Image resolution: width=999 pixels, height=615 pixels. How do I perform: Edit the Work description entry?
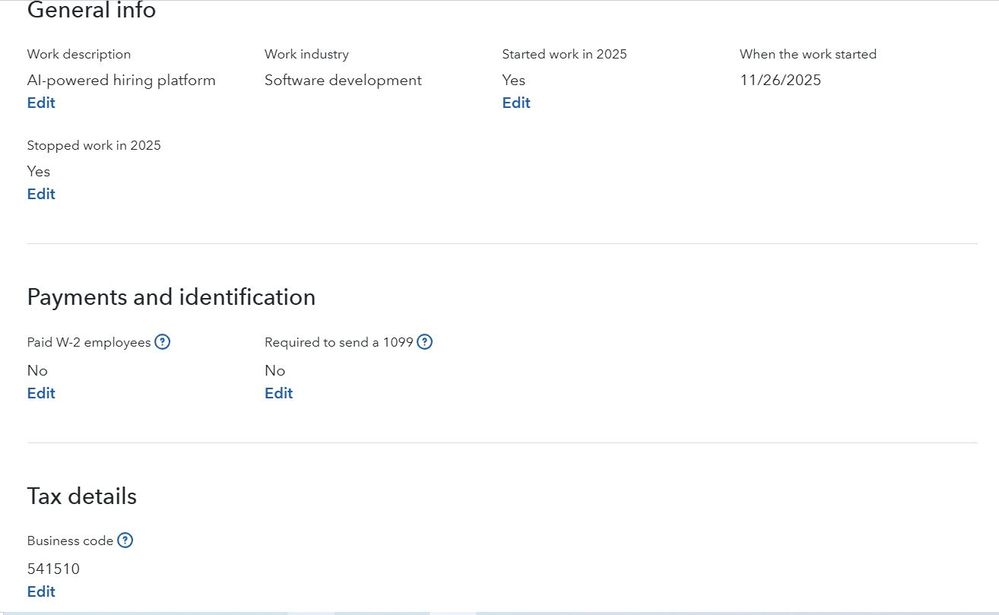click(41, 103)
